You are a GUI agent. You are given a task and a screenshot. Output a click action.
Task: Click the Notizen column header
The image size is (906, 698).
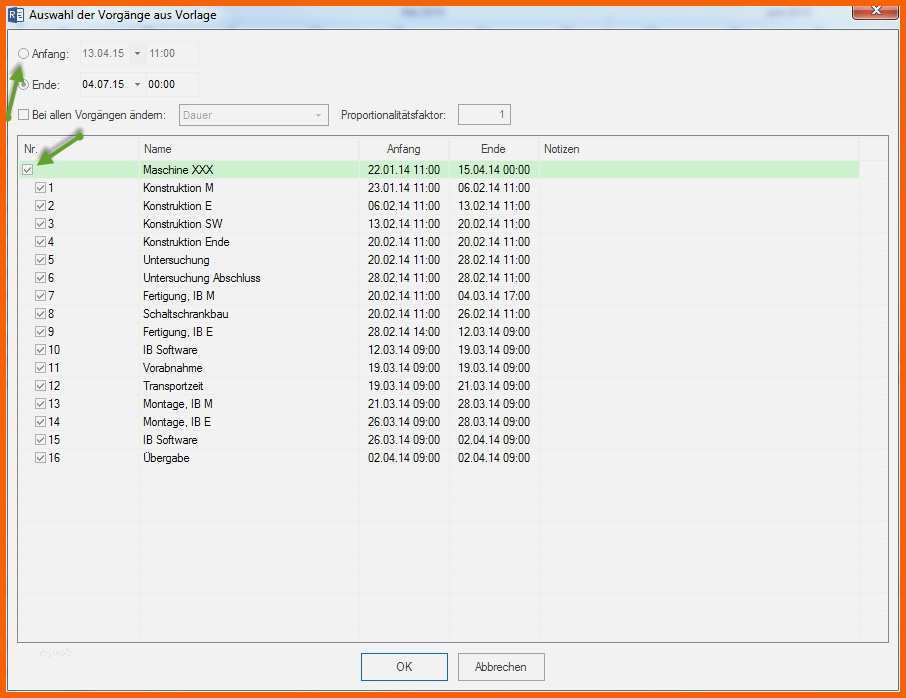pyautogui.click(x=698, y=149)
